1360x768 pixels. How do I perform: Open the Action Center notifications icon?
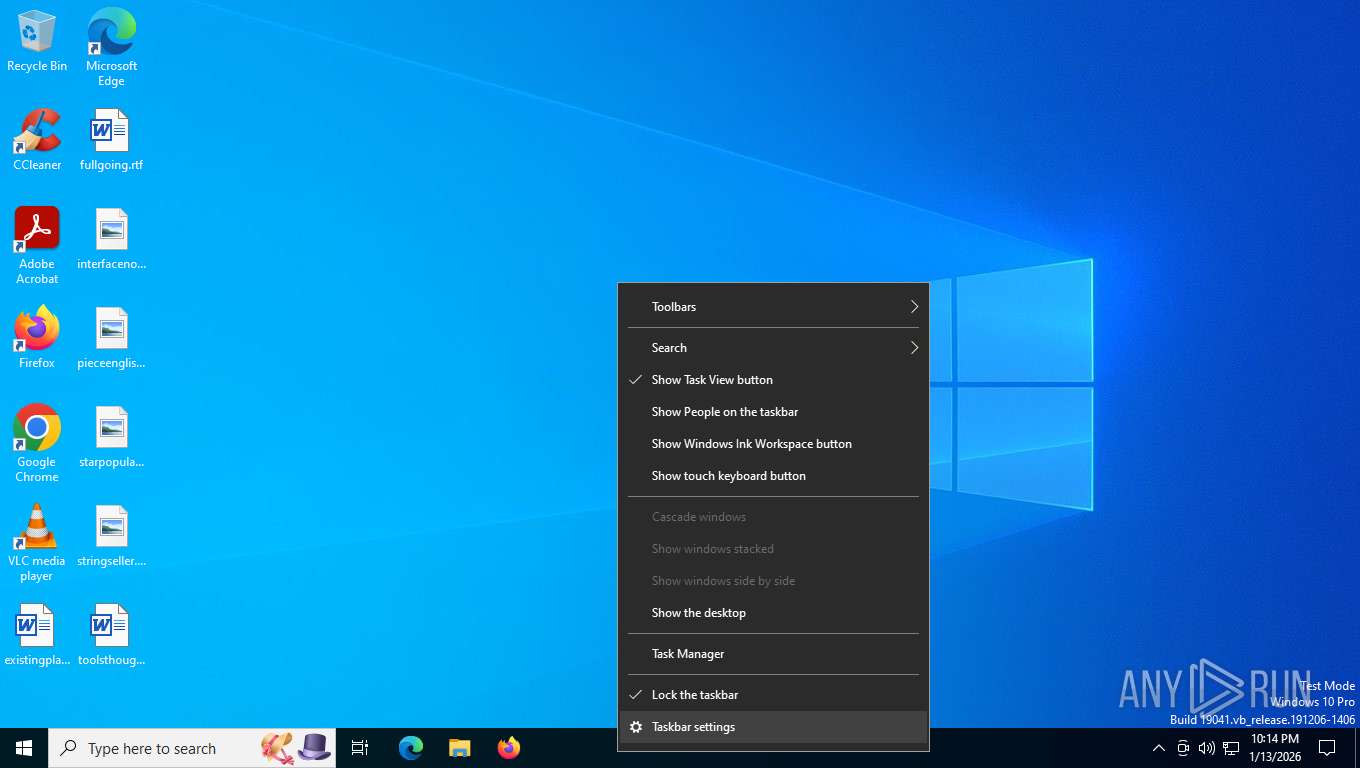tap(1327, 748)
